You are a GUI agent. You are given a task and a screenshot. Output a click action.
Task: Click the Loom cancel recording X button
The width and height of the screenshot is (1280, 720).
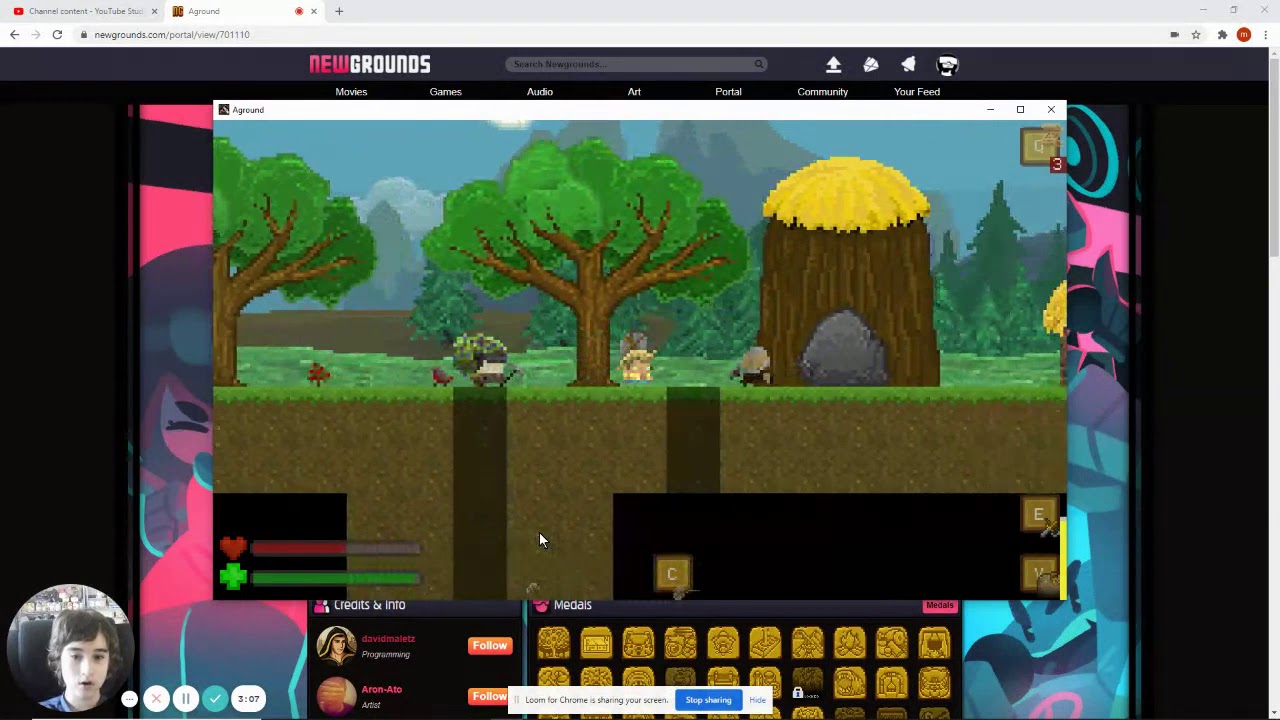point(156,699)
